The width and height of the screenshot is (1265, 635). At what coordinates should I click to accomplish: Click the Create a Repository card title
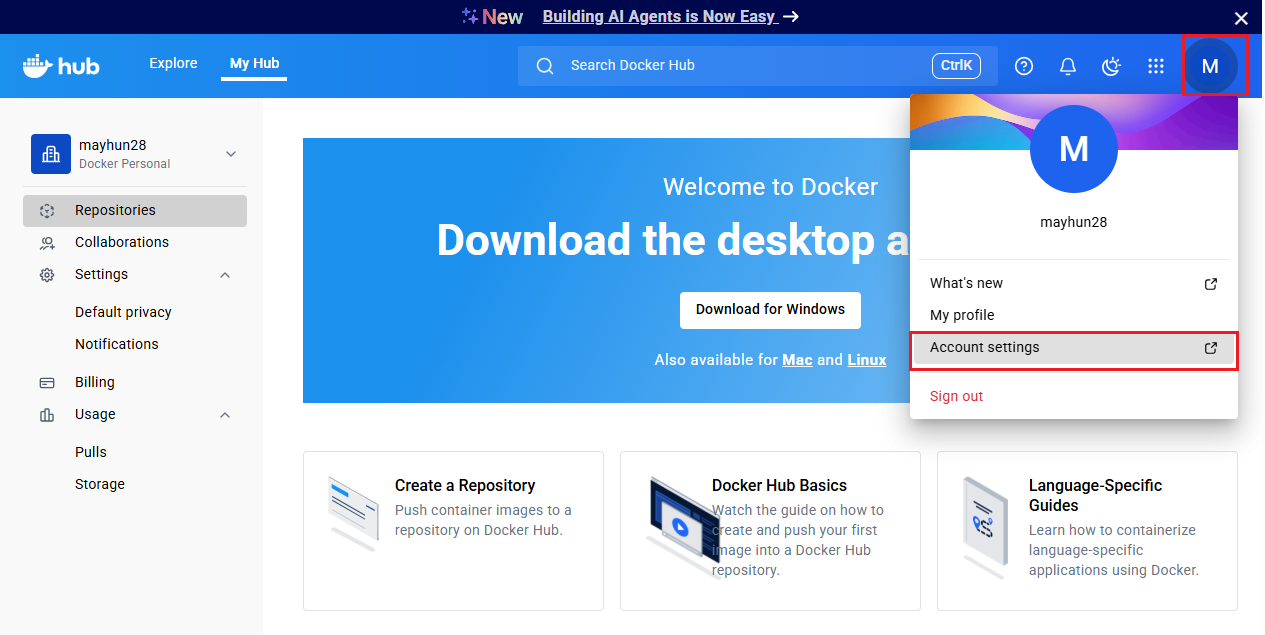(x=465, y=486)
